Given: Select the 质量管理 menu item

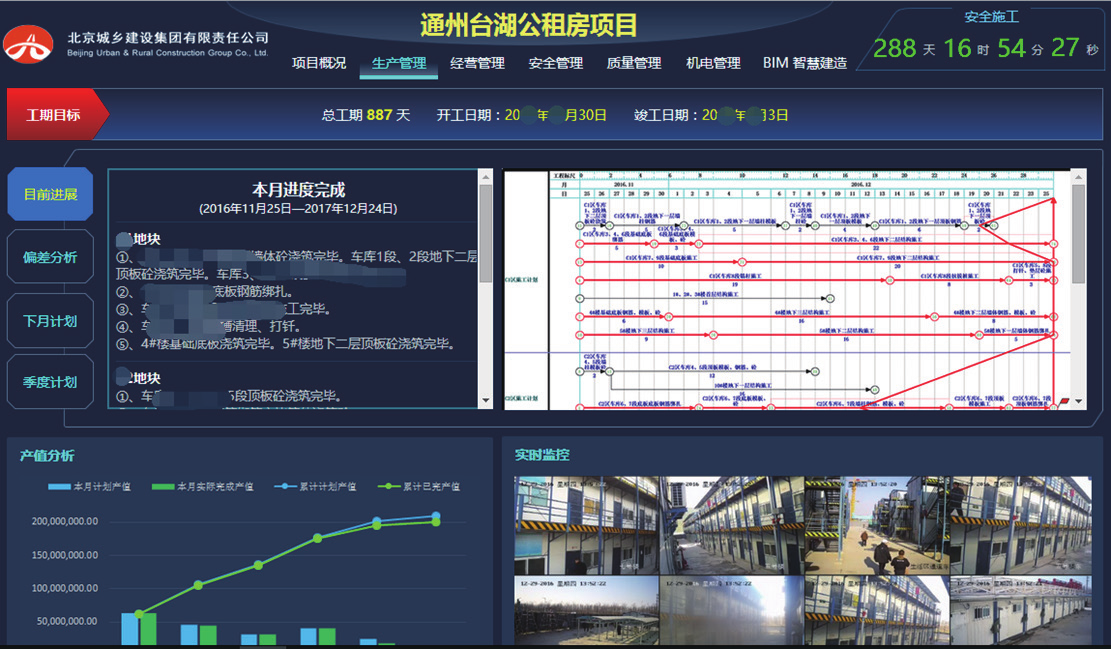Looking at the screenshot, I should (x=634, y=63).
